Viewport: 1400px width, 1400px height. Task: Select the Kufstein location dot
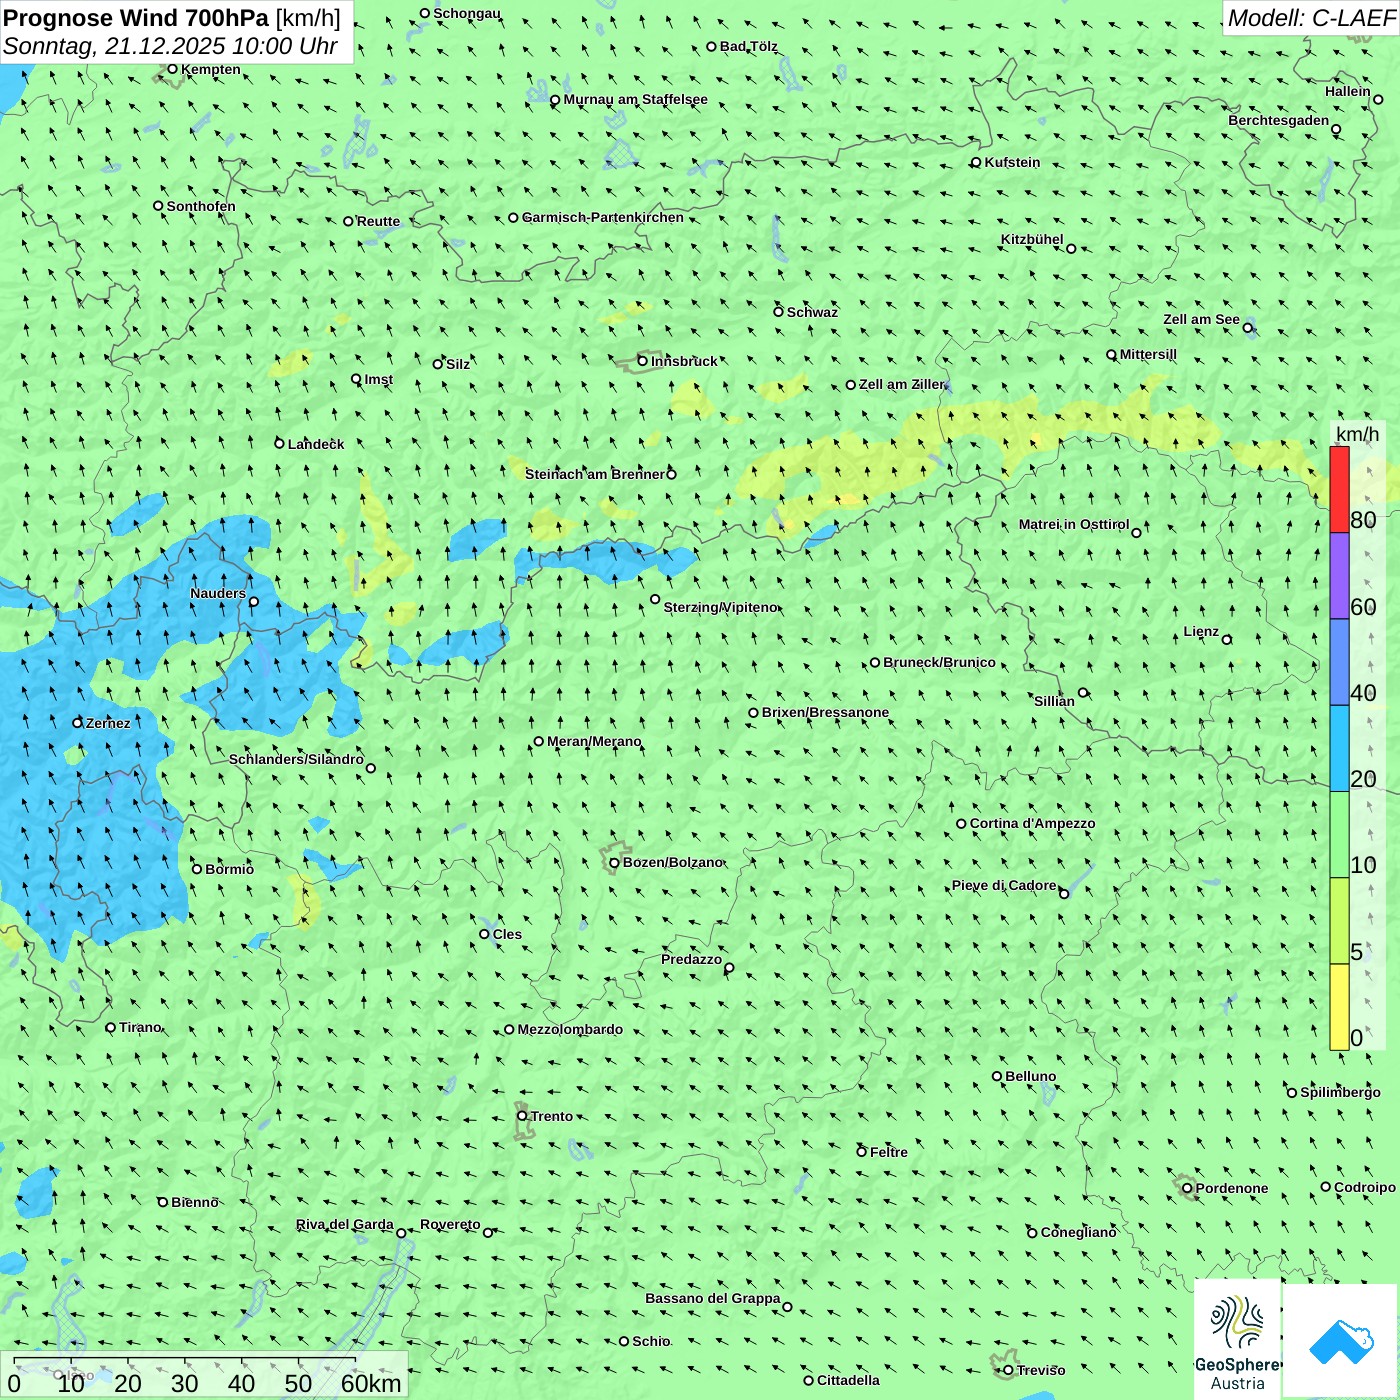click(976, 162)
